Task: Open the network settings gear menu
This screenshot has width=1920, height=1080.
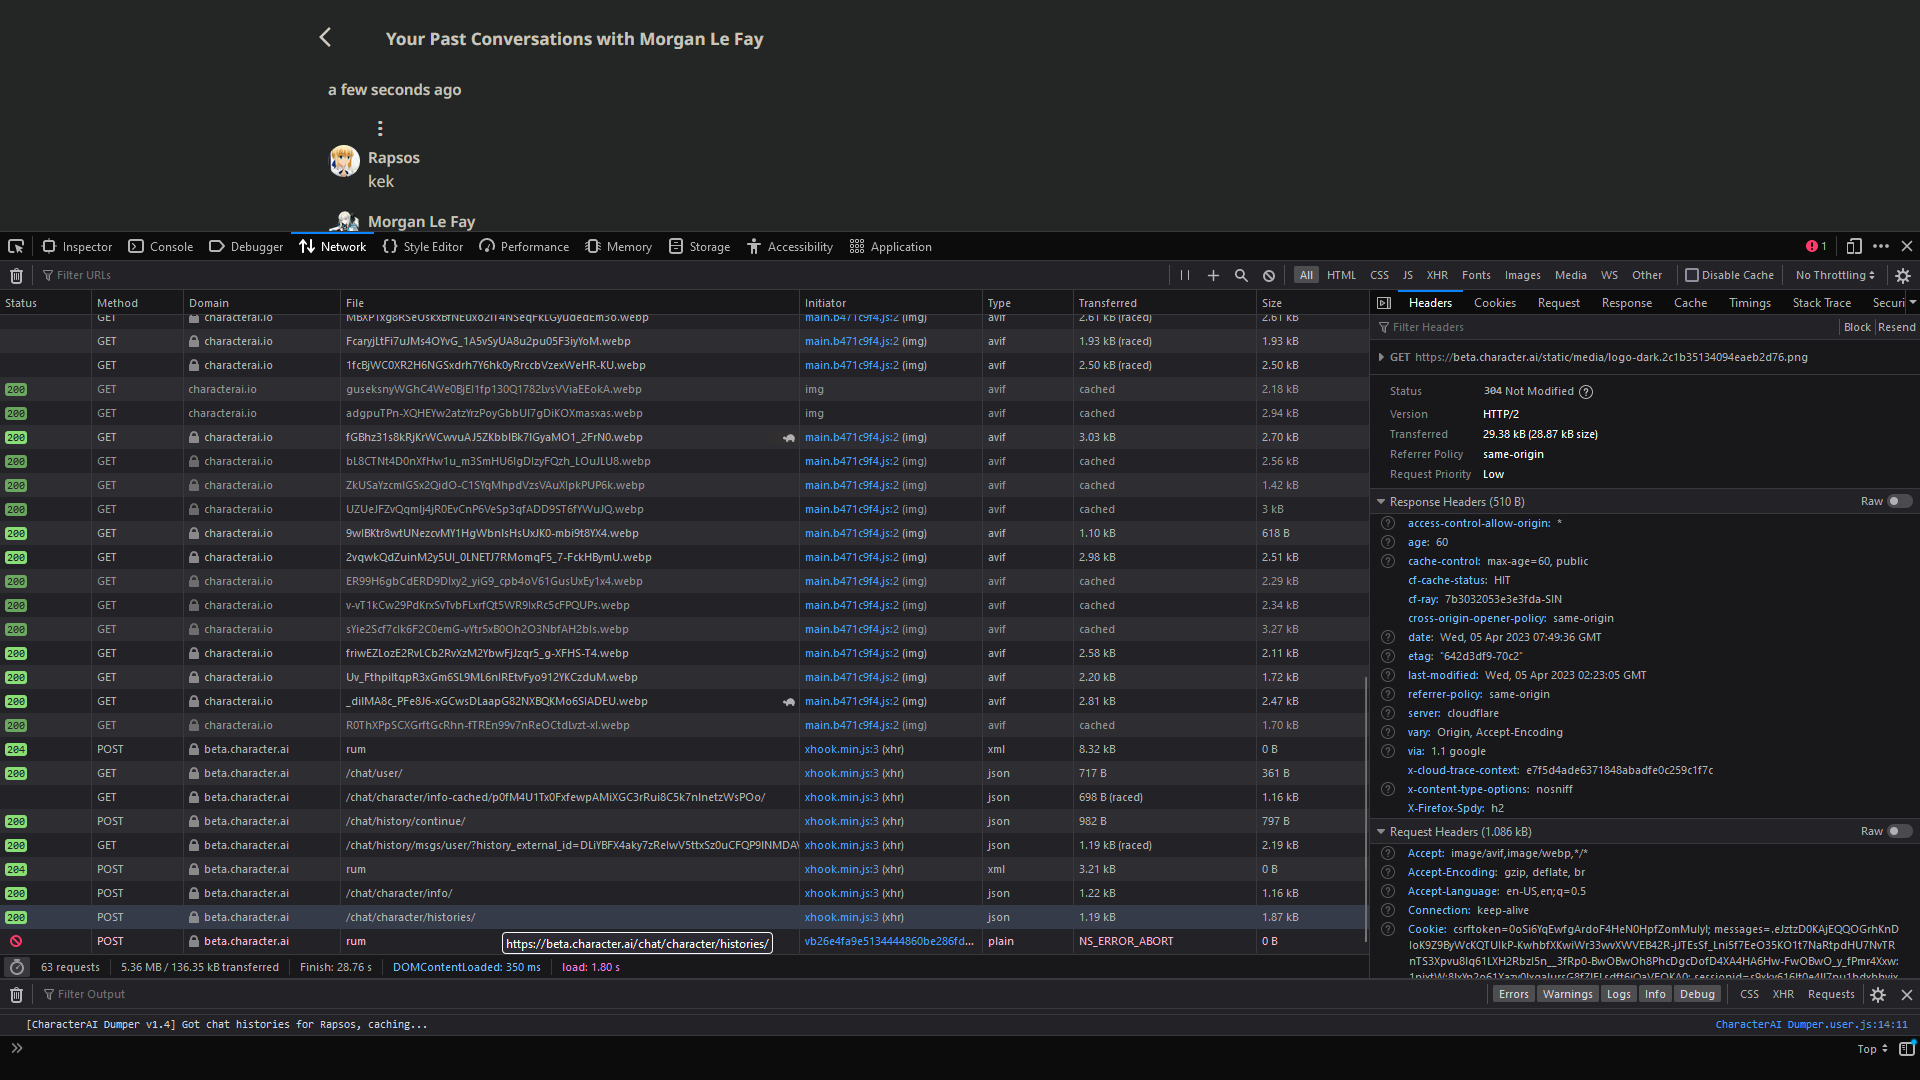Action: (x=1903, y=275)
